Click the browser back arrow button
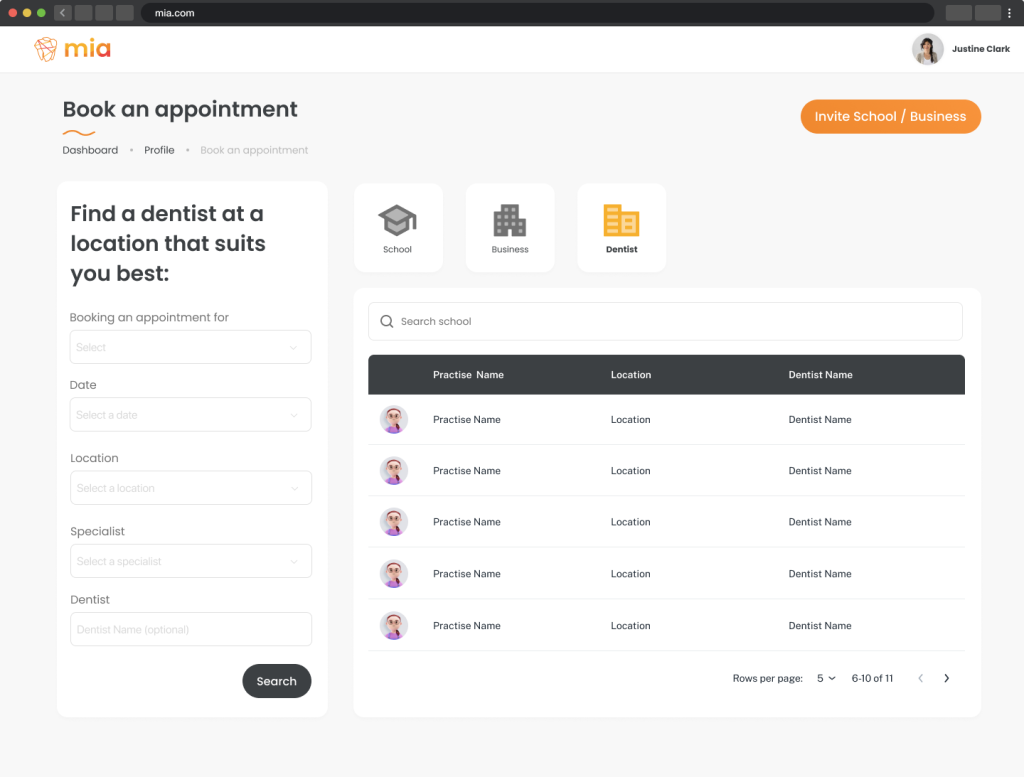The height and width of the screenshot is (777, 1024). [63, 13]
